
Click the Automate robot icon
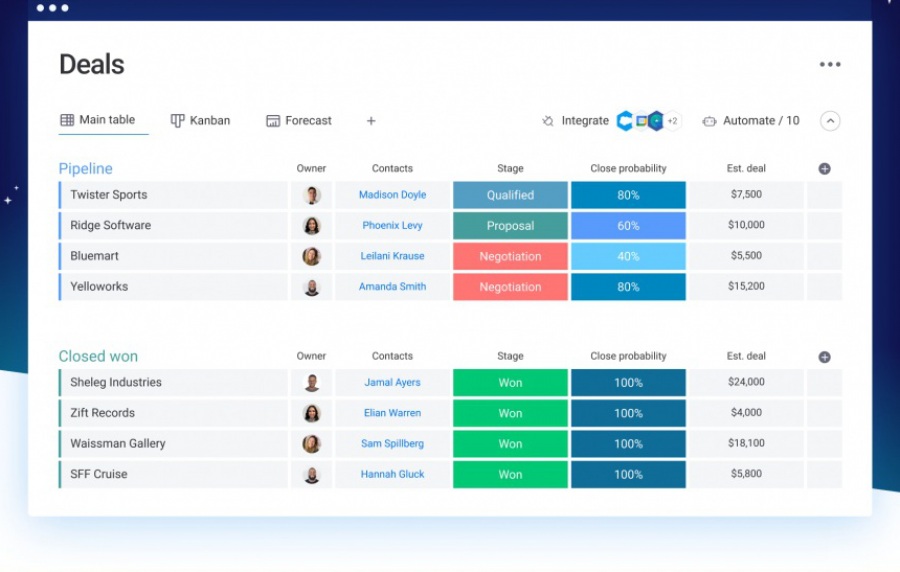tap(709, 121)
